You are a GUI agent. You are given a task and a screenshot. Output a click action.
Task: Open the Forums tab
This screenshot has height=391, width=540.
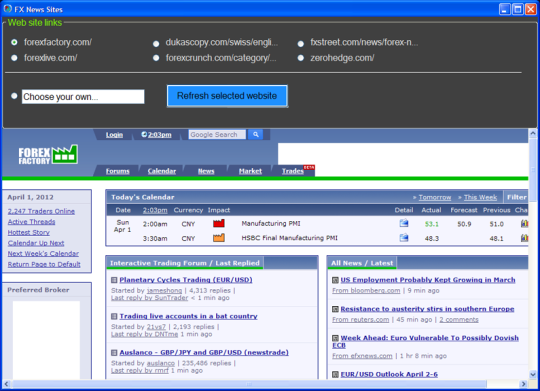point(117,171)
